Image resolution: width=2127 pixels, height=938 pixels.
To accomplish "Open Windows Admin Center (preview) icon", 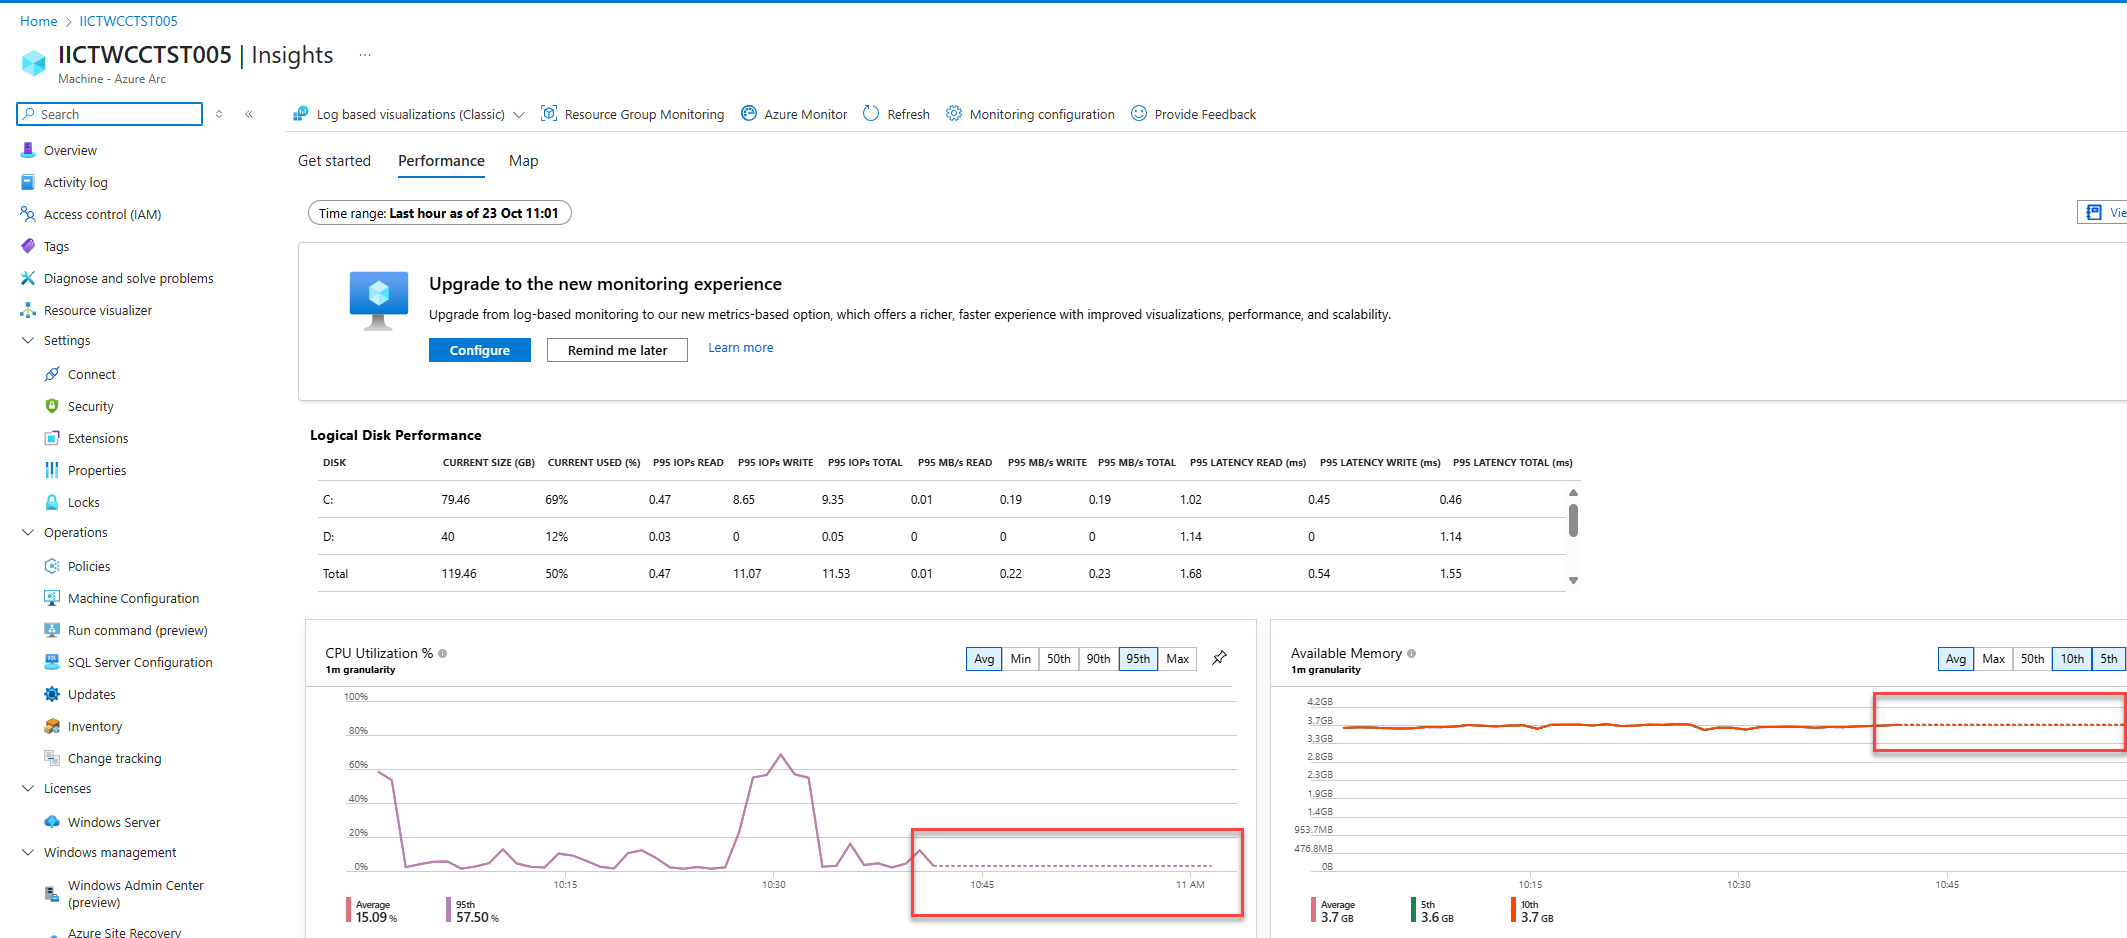I will [x=52, y=894].
